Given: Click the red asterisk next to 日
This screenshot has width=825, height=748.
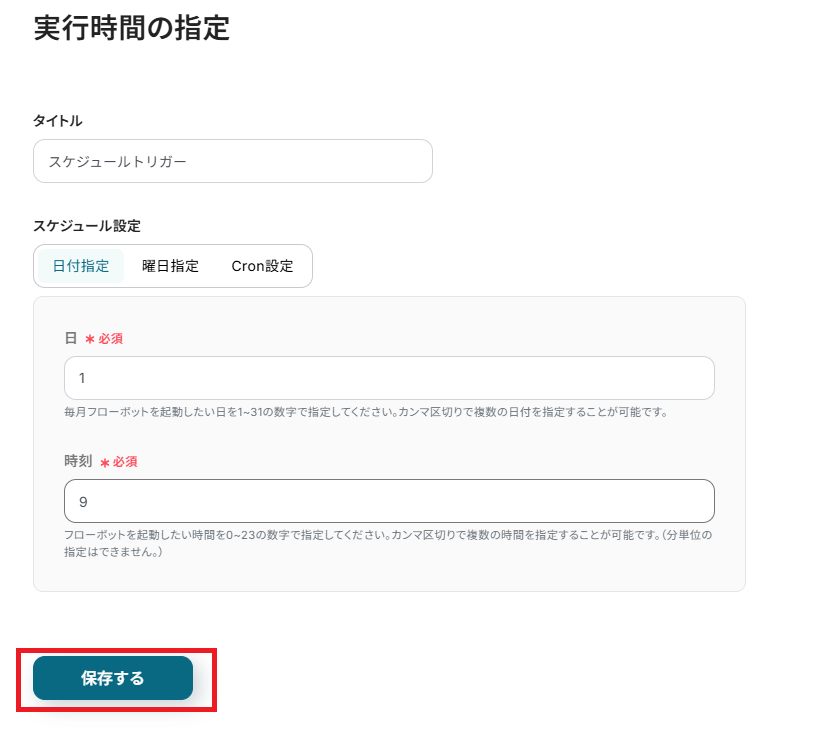Looking at the screenshot, I should point(89,340).
